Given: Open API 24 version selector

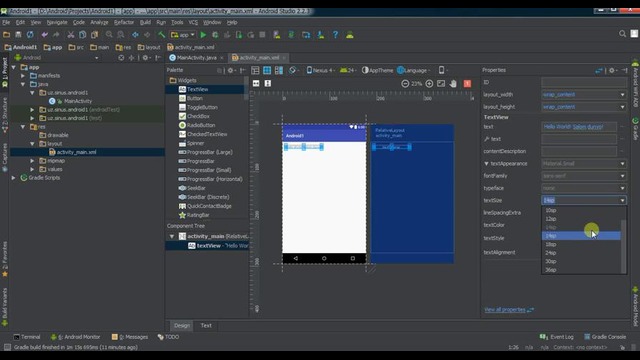Looking at the screenshot, I should [348, 70].
